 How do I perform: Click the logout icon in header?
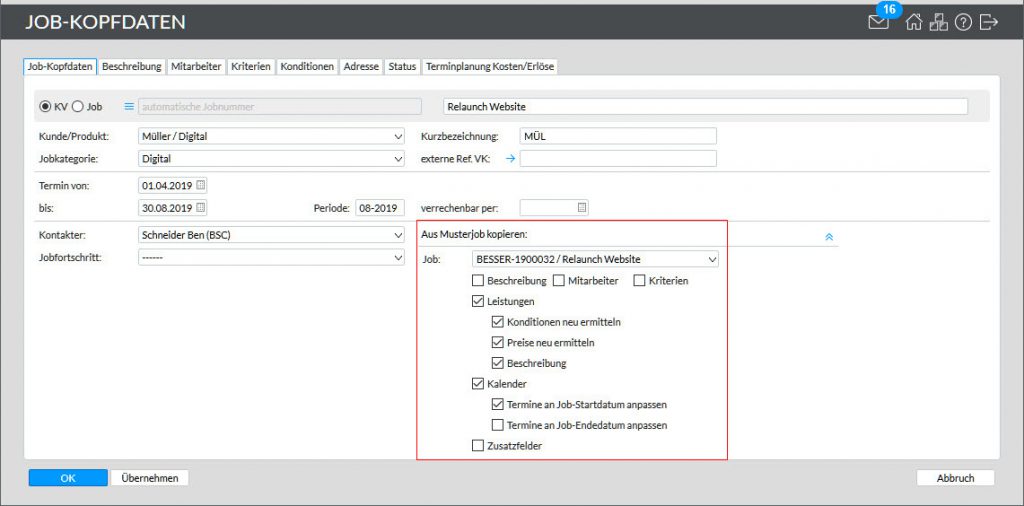[989, 22]
